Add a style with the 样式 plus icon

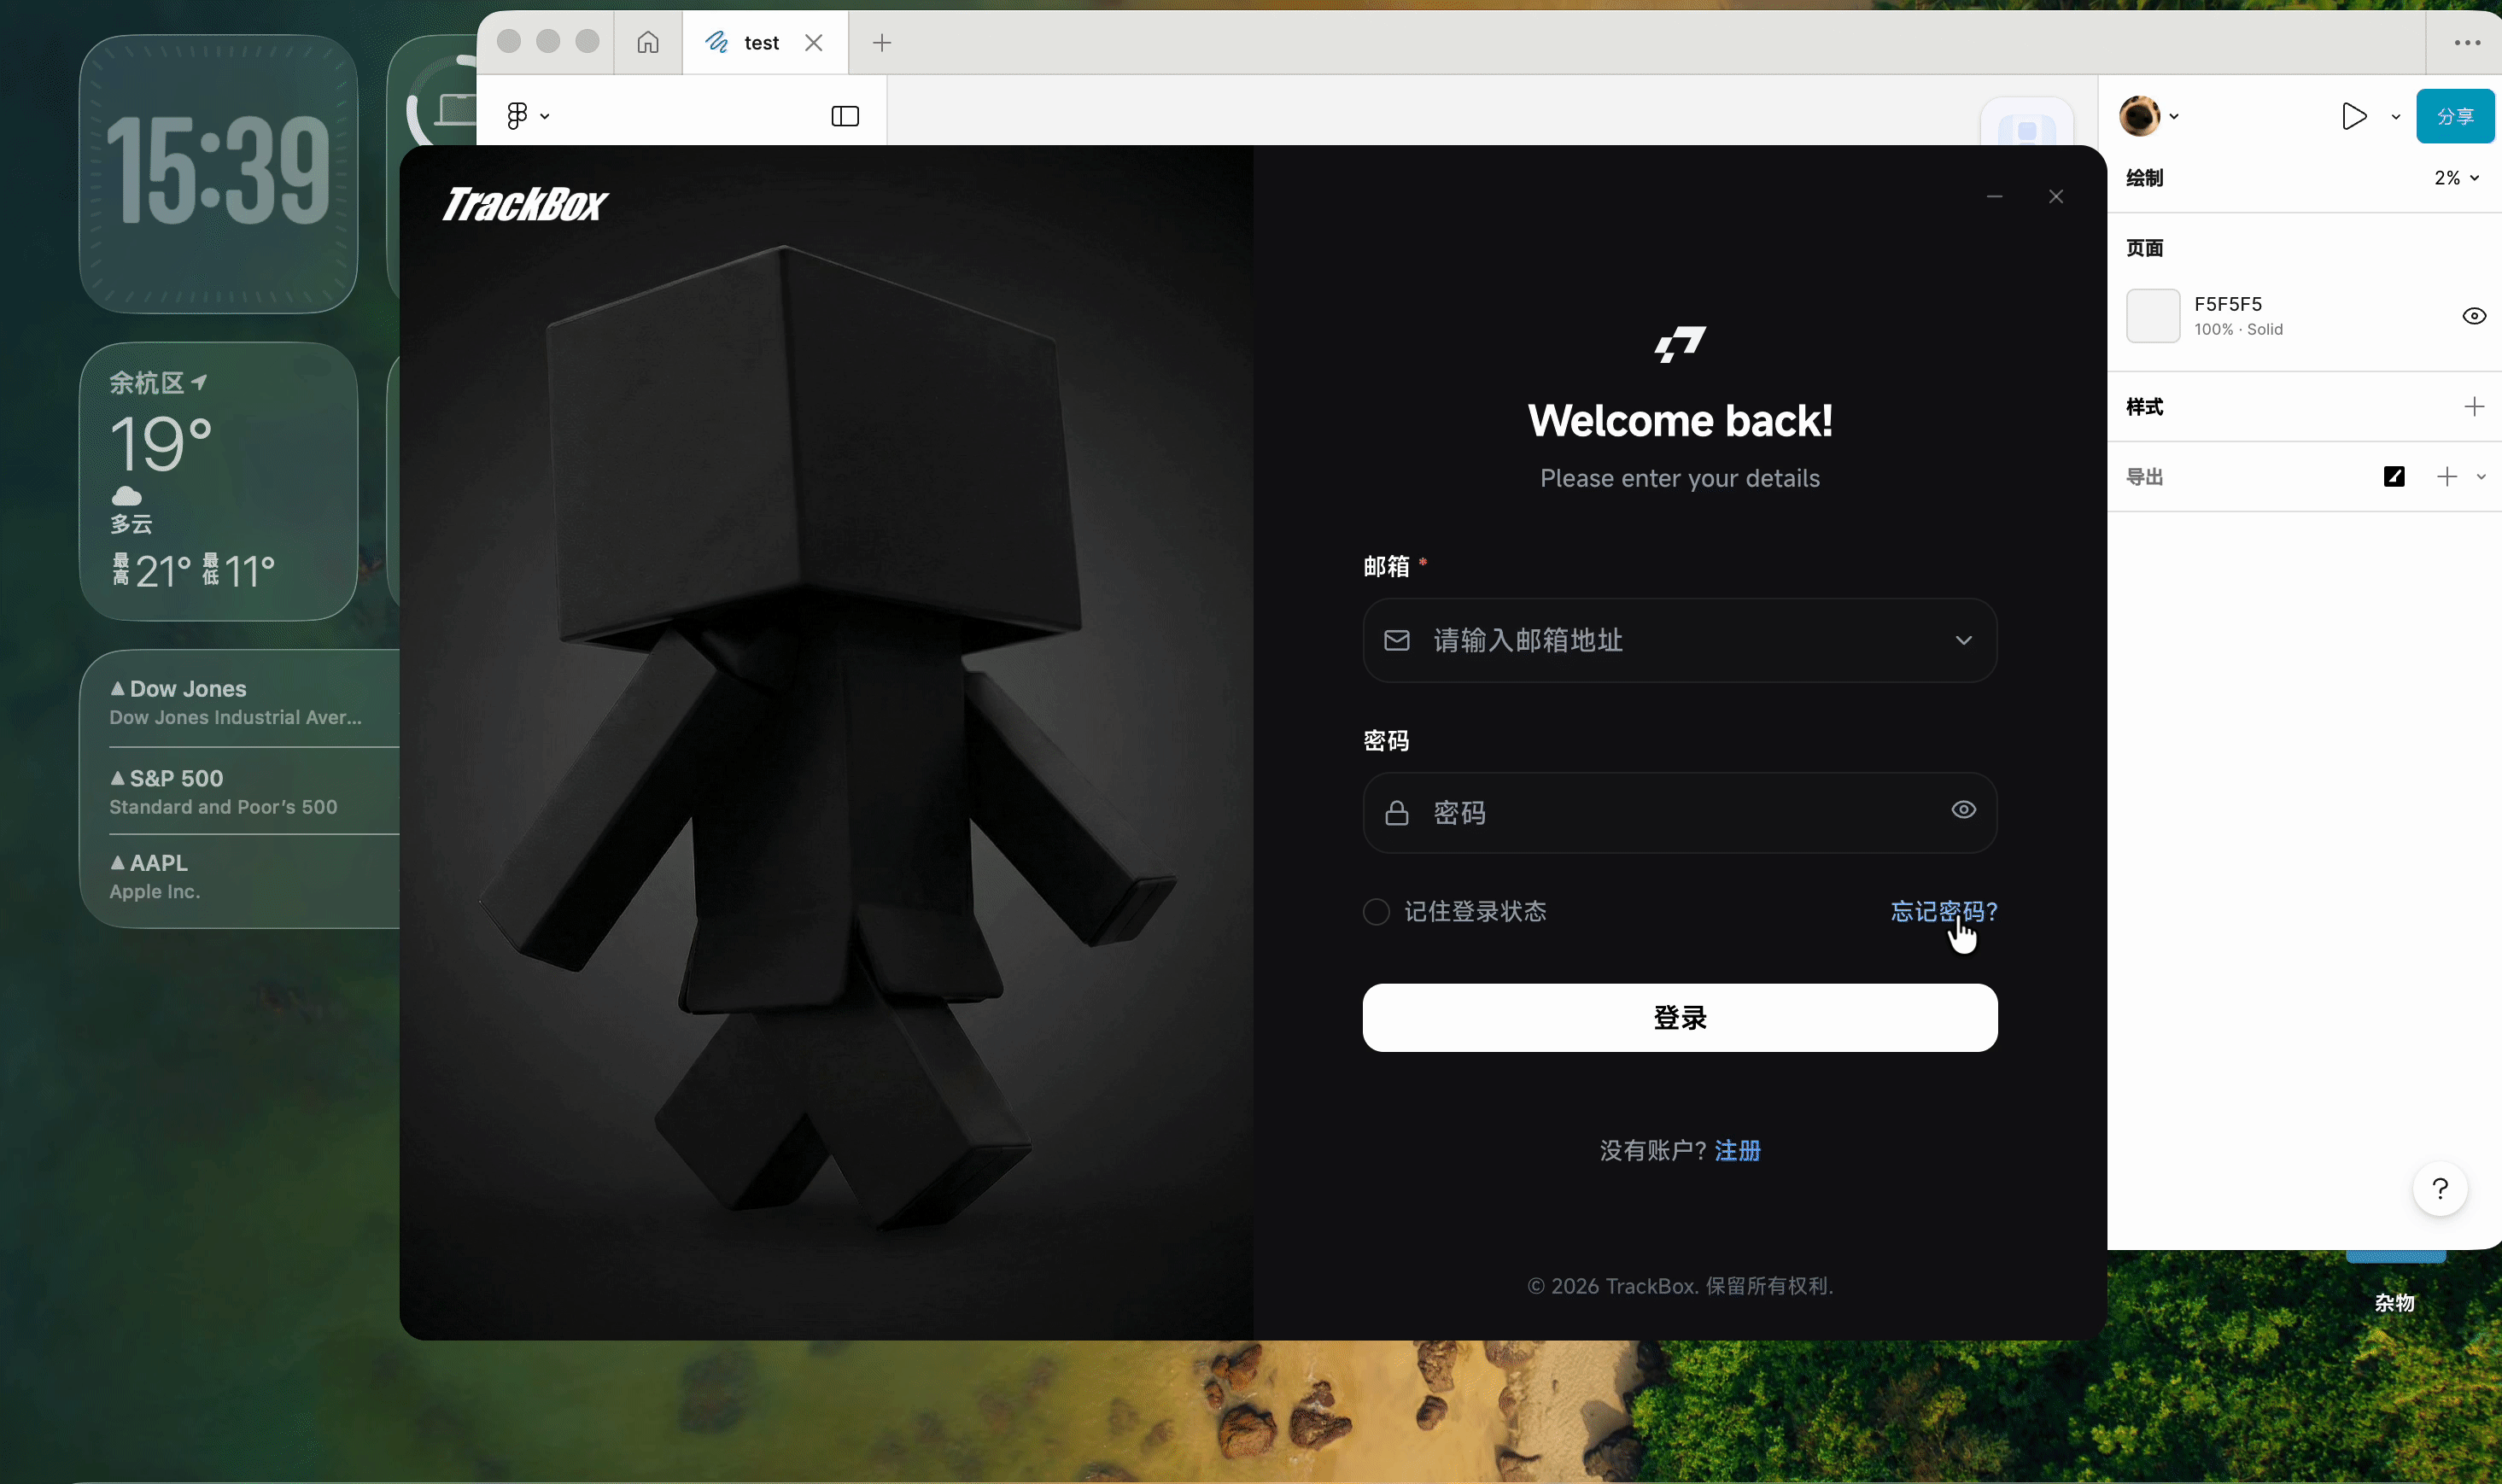(x=2473, y=407)
